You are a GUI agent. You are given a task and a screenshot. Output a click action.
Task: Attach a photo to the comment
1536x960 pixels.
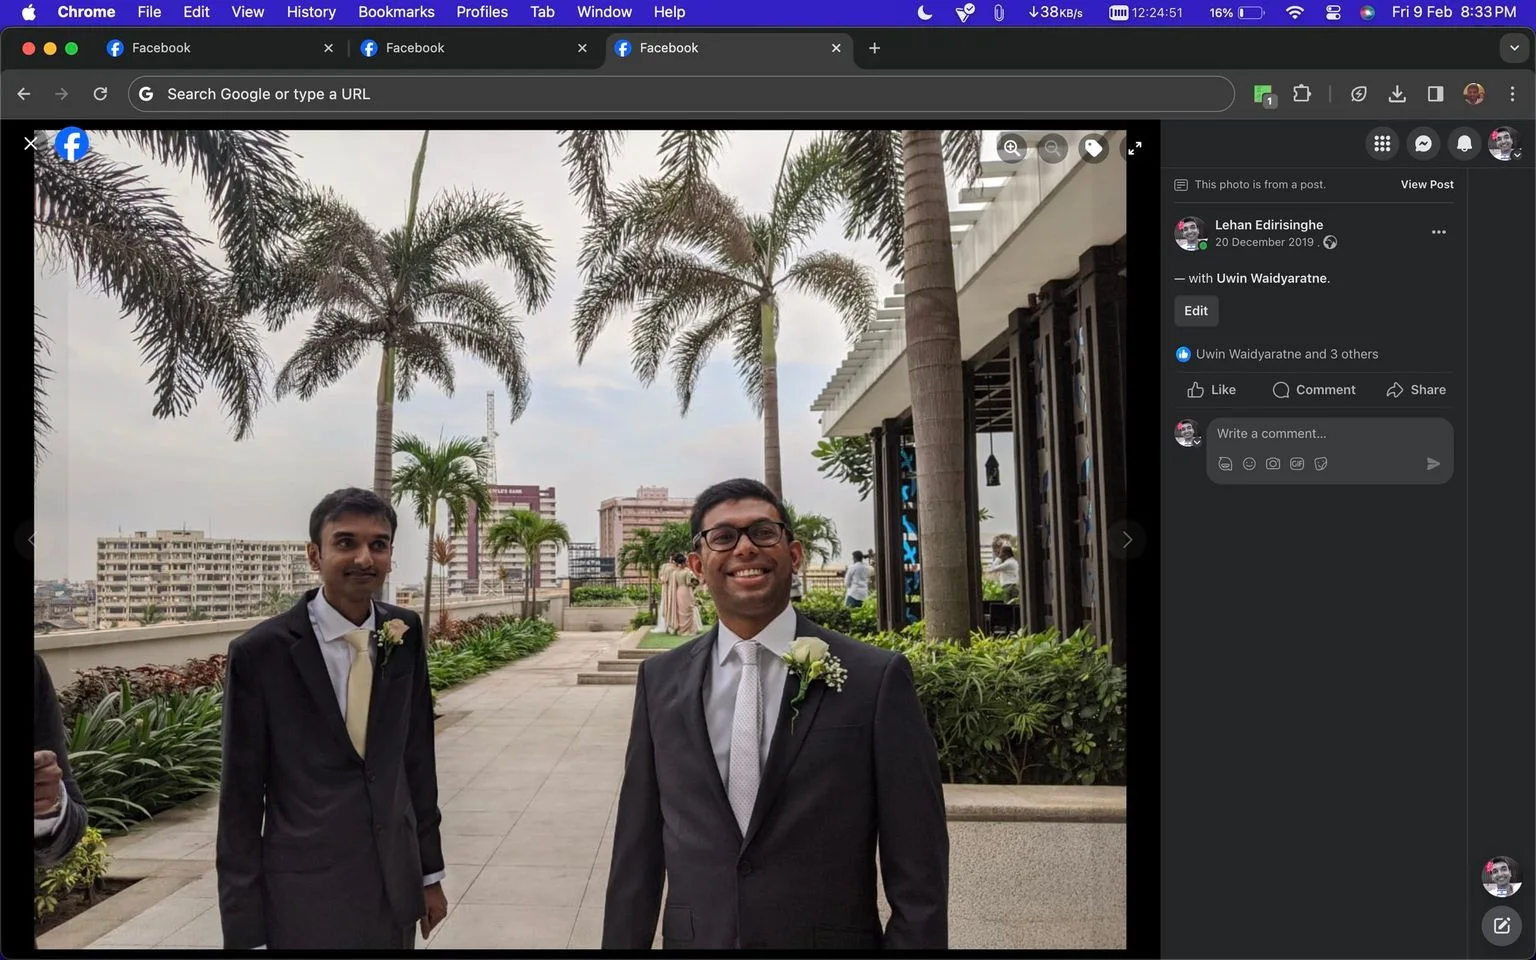(1273, 464)
